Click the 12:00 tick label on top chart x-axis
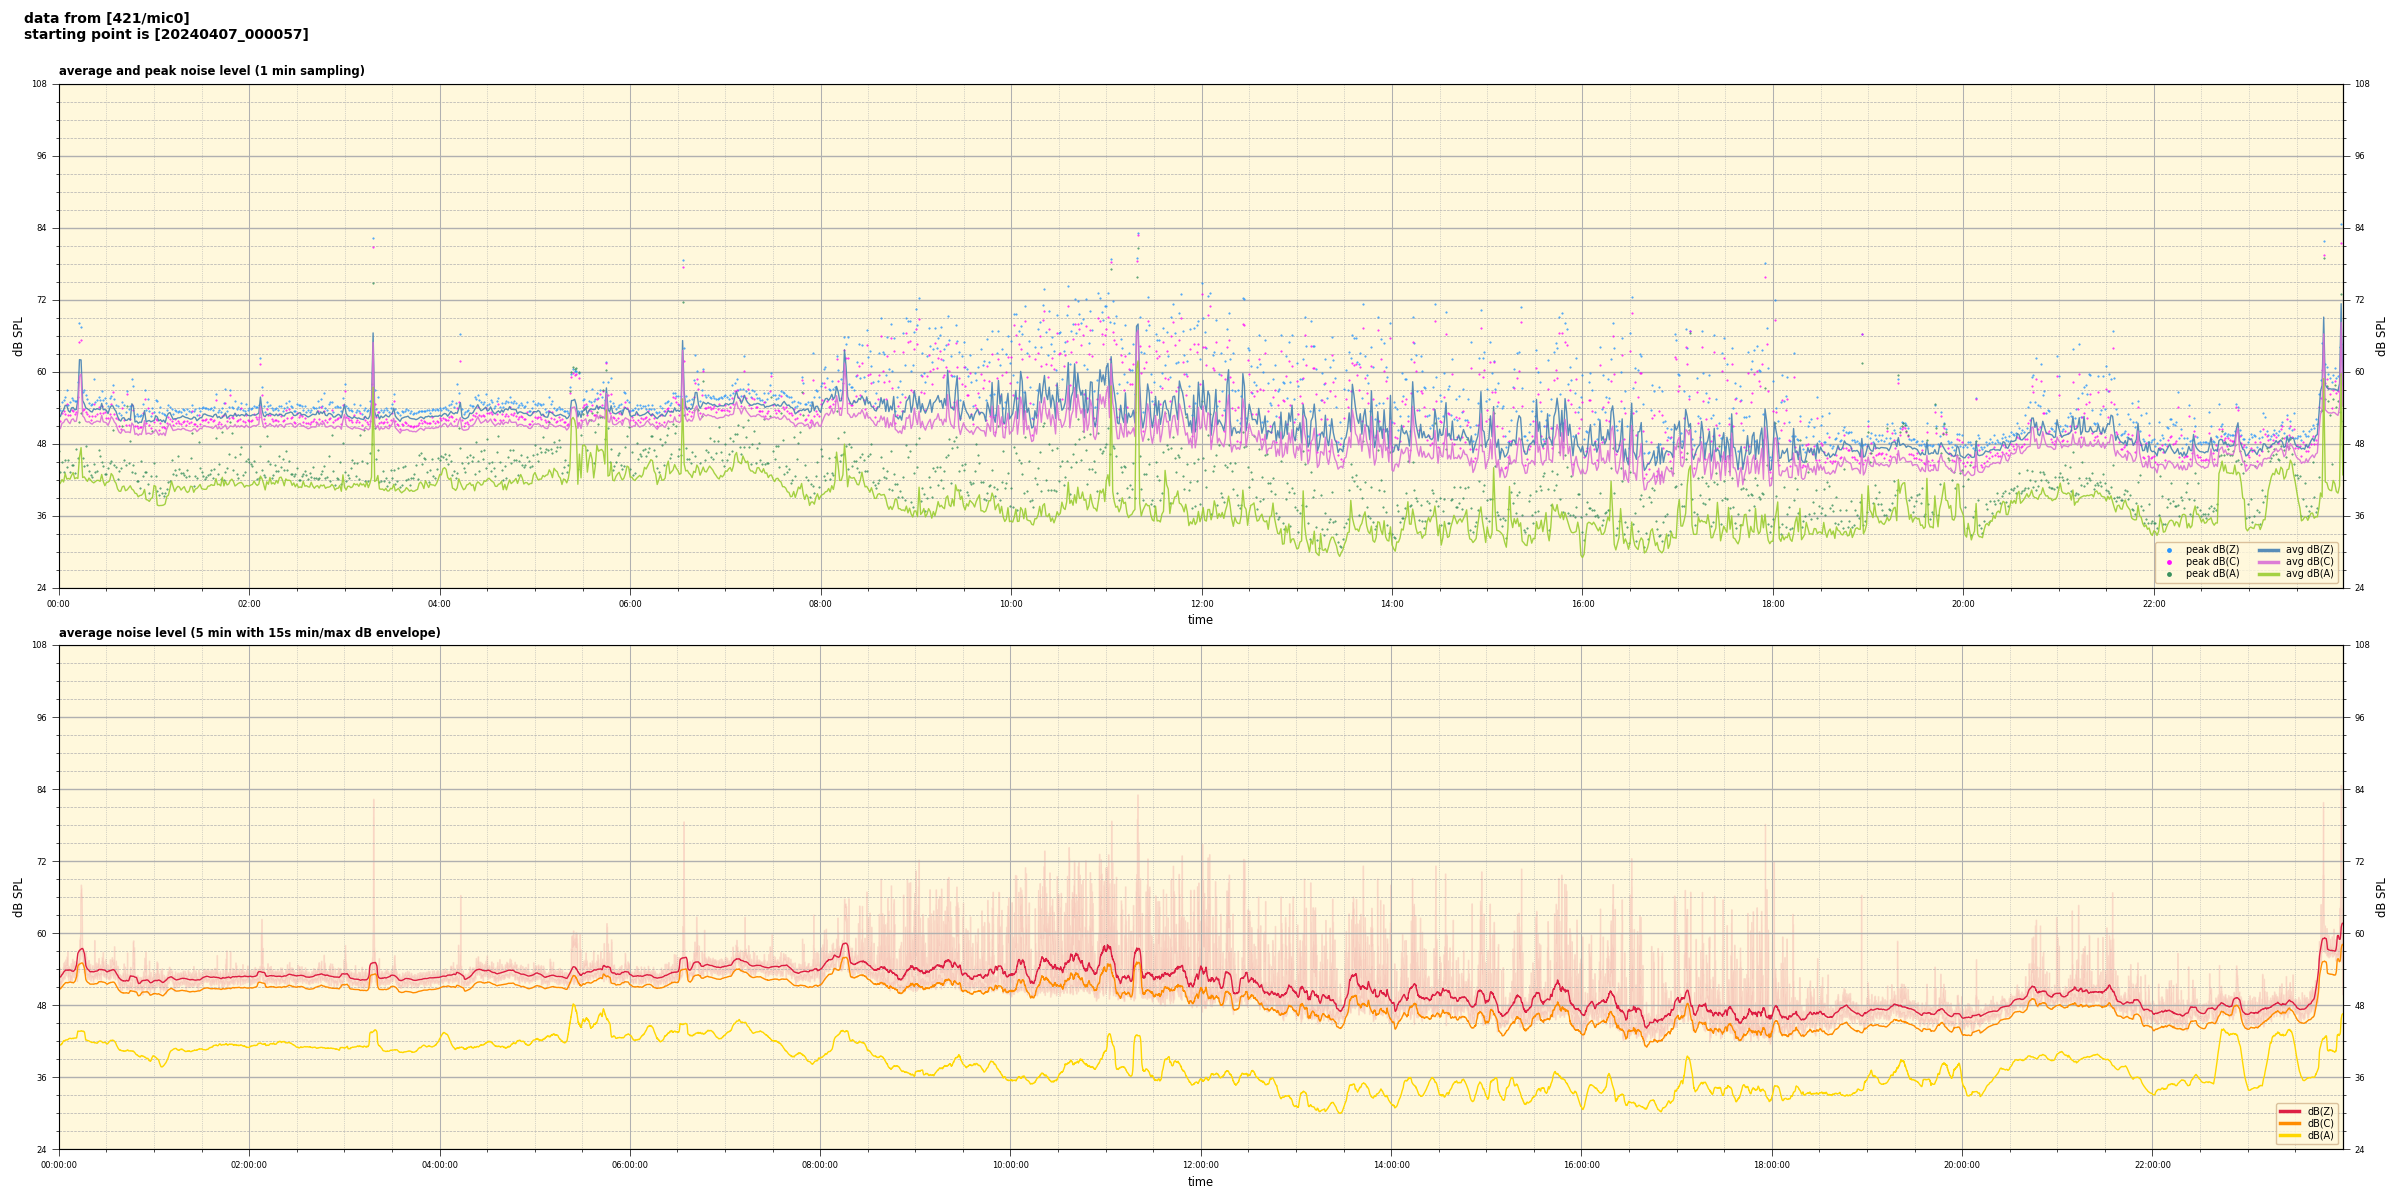The width and height of the screenshot is (2400, 1200). pos(1201,604)
